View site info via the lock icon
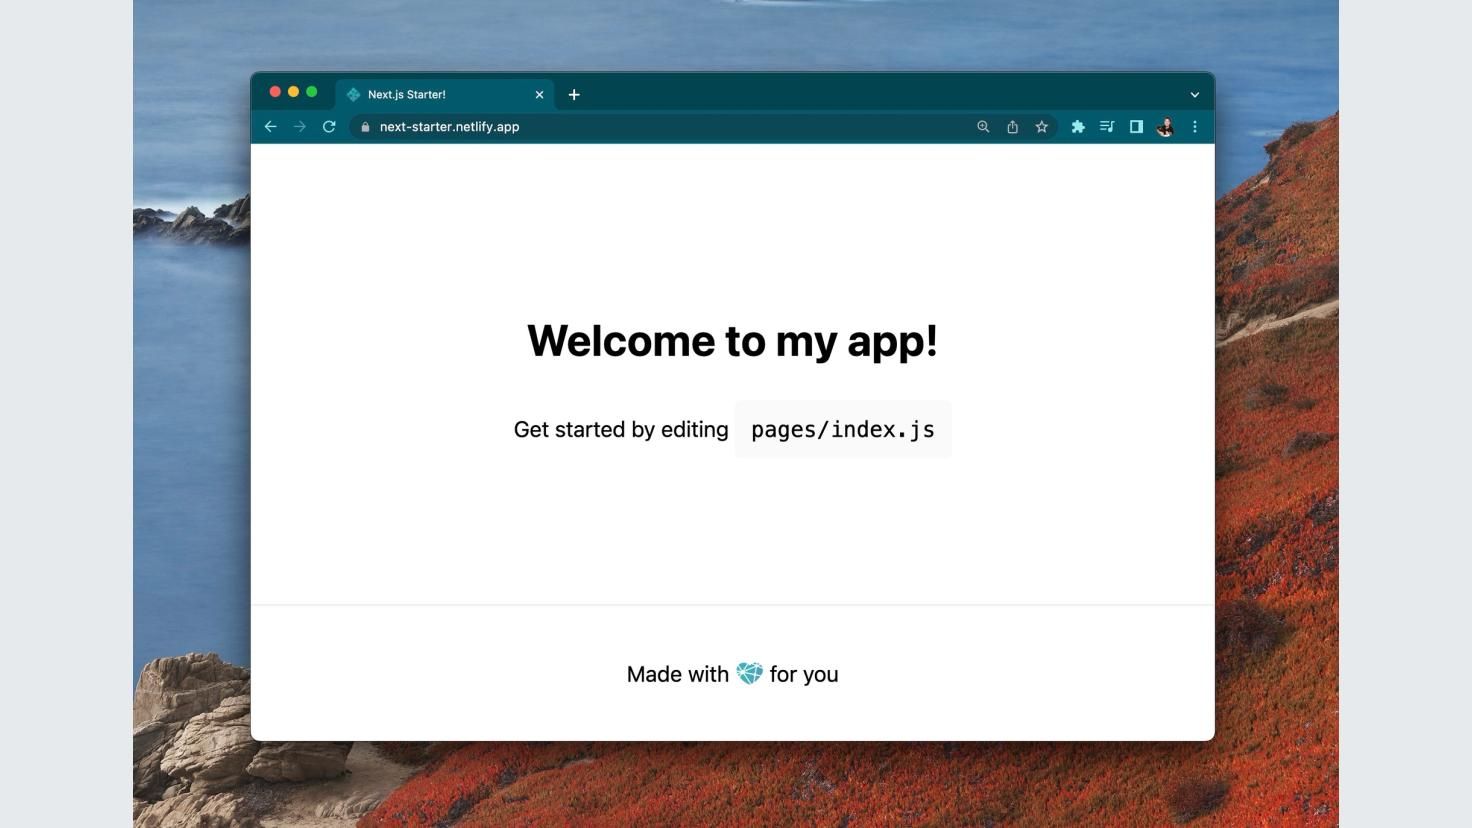Image resolution: width=1472 pixels, height=828 pixels. (365, 127)
